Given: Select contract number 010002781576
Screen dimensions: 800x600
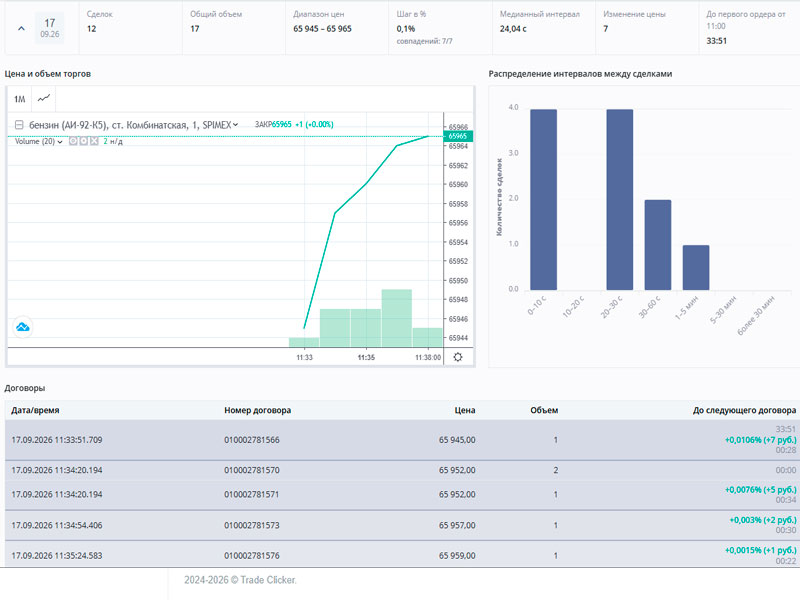Looking at the screenshot, I should 252,555.
